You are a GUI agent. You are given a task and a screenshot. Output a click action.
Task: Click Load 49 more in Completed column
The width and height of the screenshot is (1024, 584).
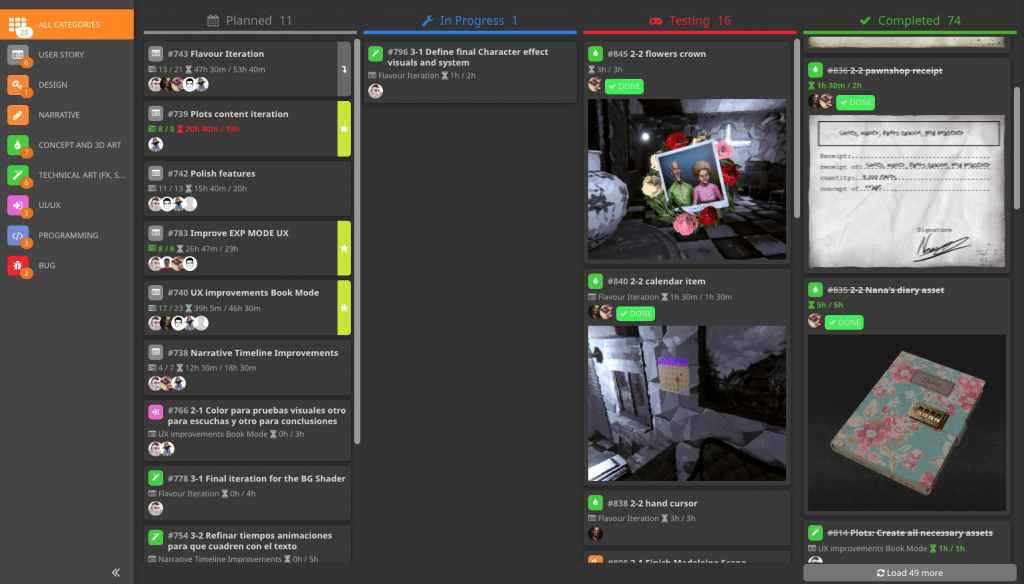coord(908,571)
